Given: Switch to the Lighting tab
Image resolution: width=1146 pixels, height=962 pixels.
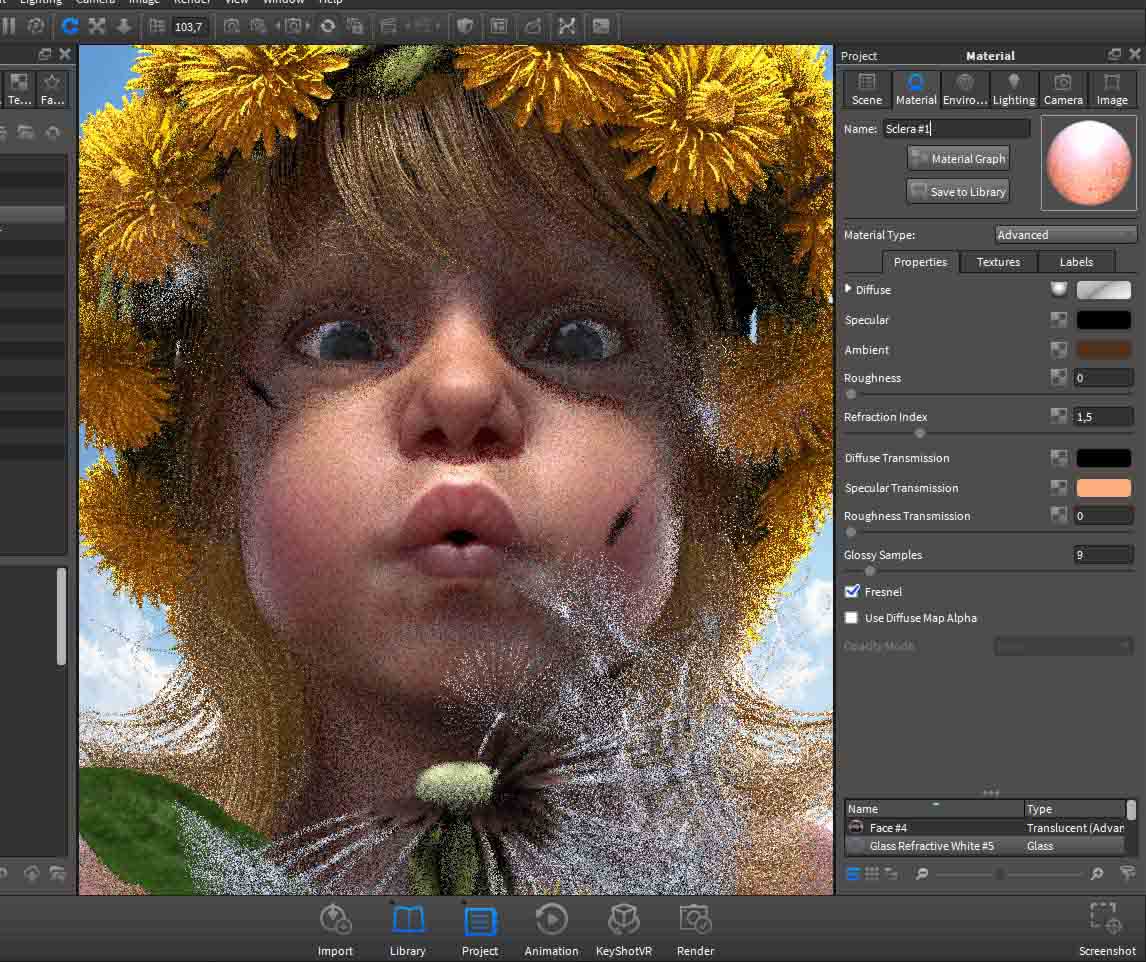Looking at the screenshot, I should (x=1014, y=89).
